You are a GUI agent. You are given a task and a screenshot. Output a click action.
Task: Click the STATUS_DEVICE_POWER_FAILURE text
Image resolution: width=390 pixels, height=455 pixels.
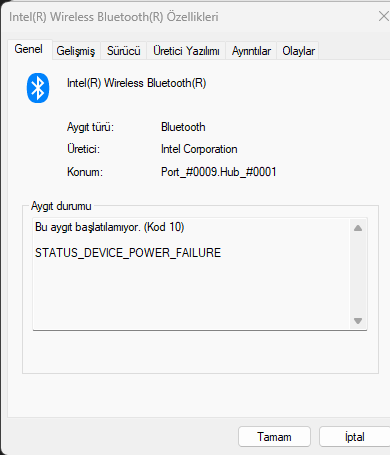click(x=128, y=253)
